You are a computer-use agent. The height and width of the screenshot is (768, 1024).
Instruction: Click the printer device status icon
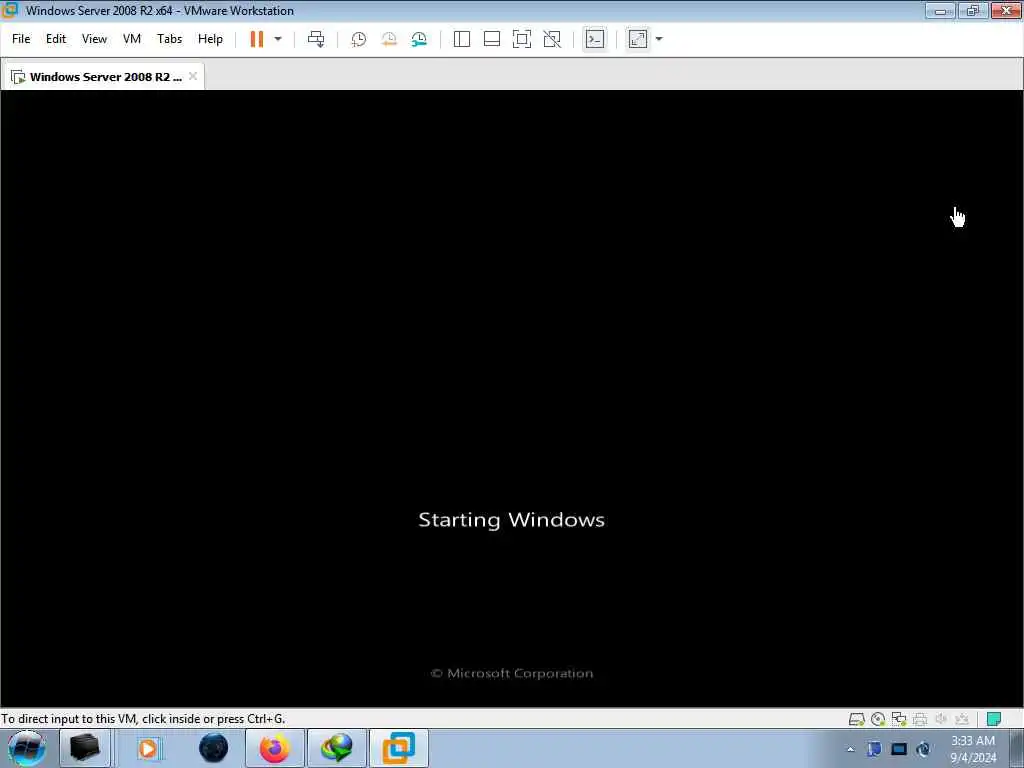point(920,719)
